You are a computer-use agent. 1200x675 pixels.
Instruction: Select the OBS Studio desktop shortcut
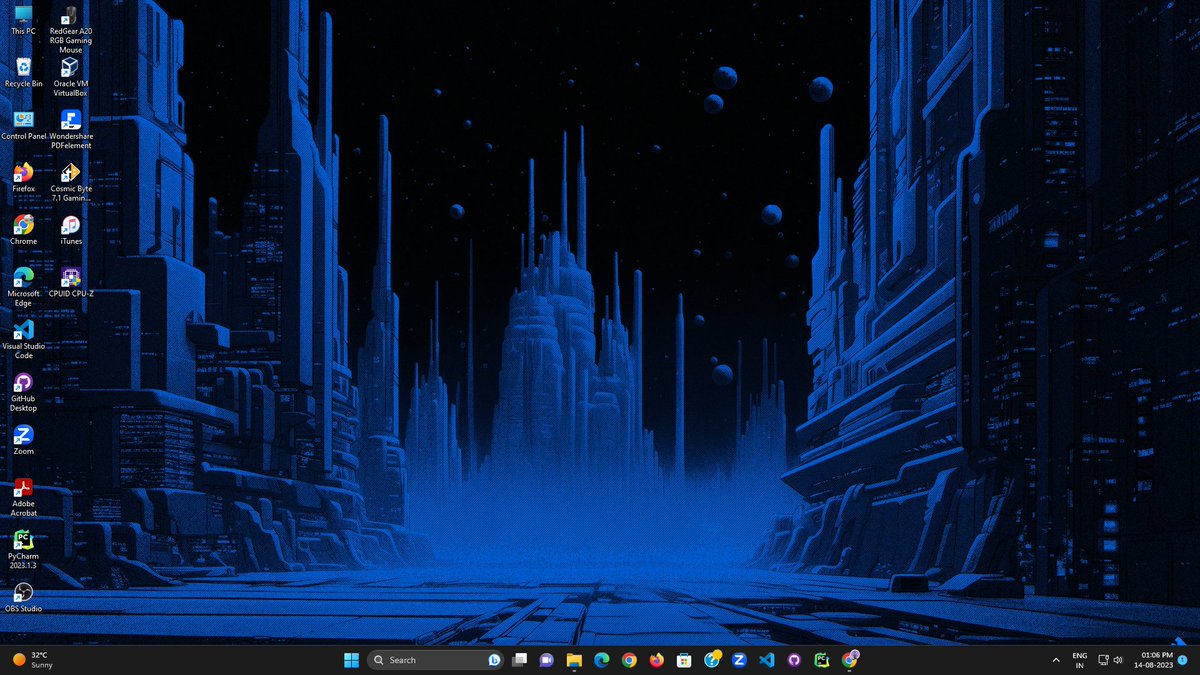(x=23, y=598)
